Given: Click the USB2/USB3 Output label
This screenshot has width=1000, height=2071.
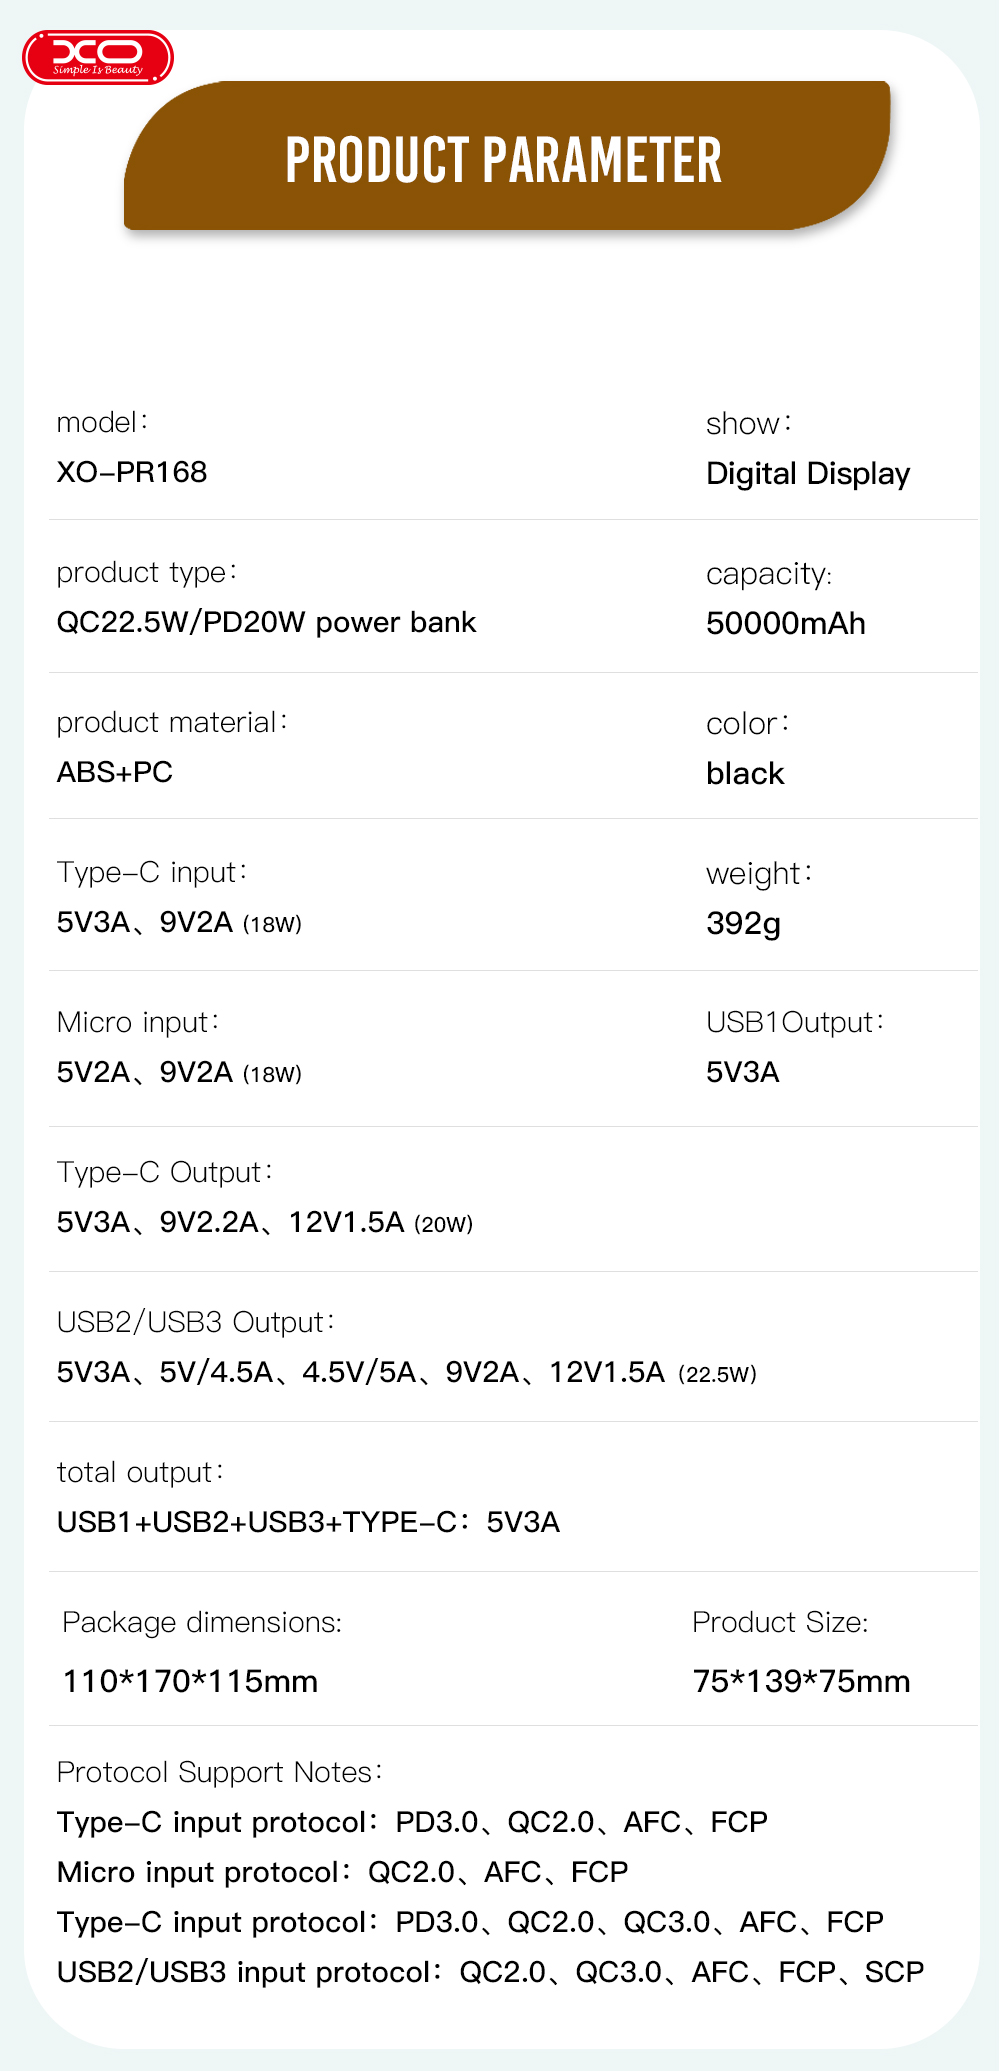Looking at the screenshot, I should pyautogui.click(x=196, y=1322).
